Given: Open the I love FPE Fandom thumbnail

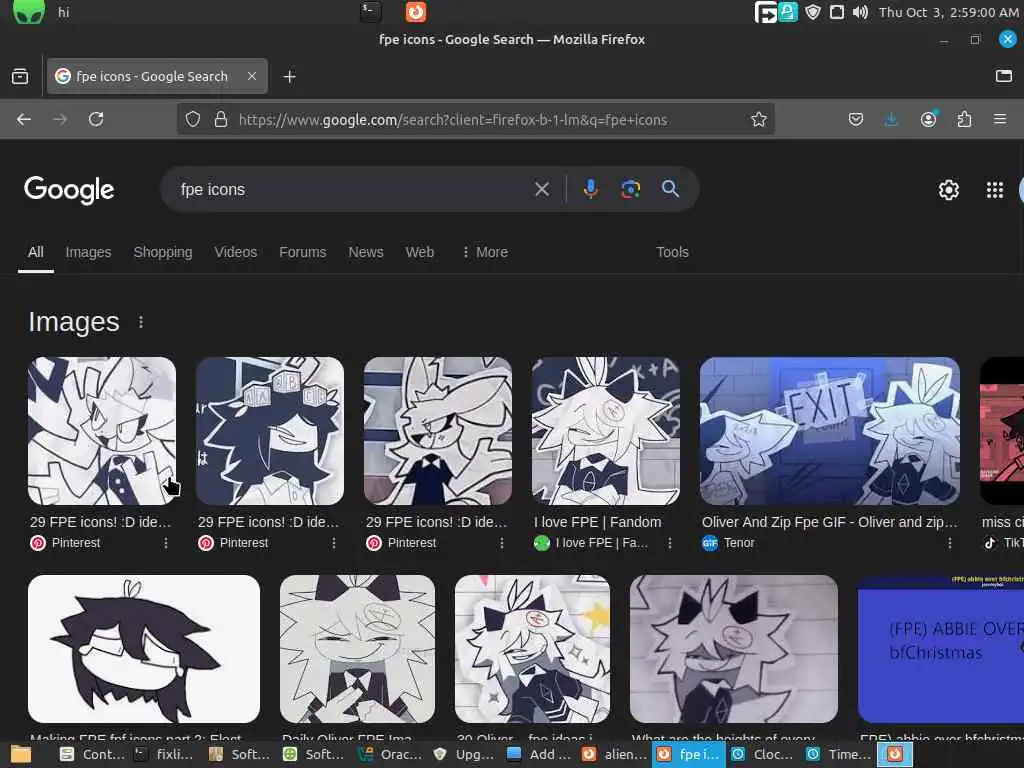Looking at the screenshot, I should point(605,431).
